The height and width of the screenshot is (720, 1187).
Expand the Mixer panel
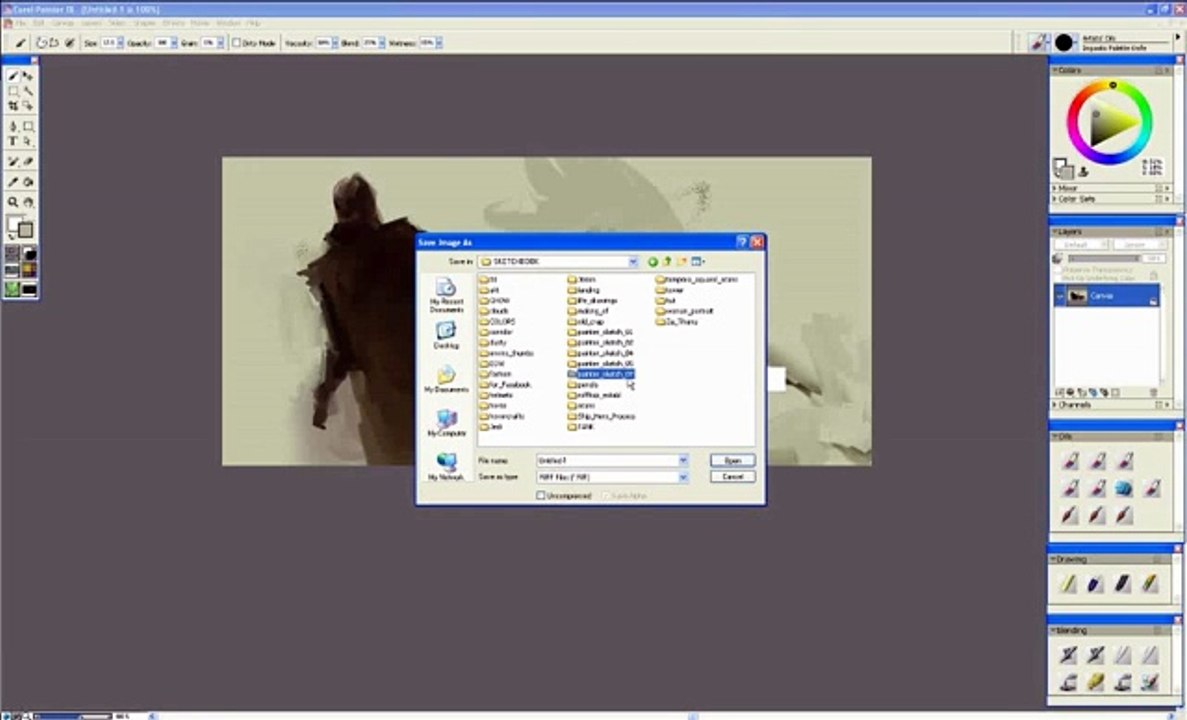pos(1055,188)
